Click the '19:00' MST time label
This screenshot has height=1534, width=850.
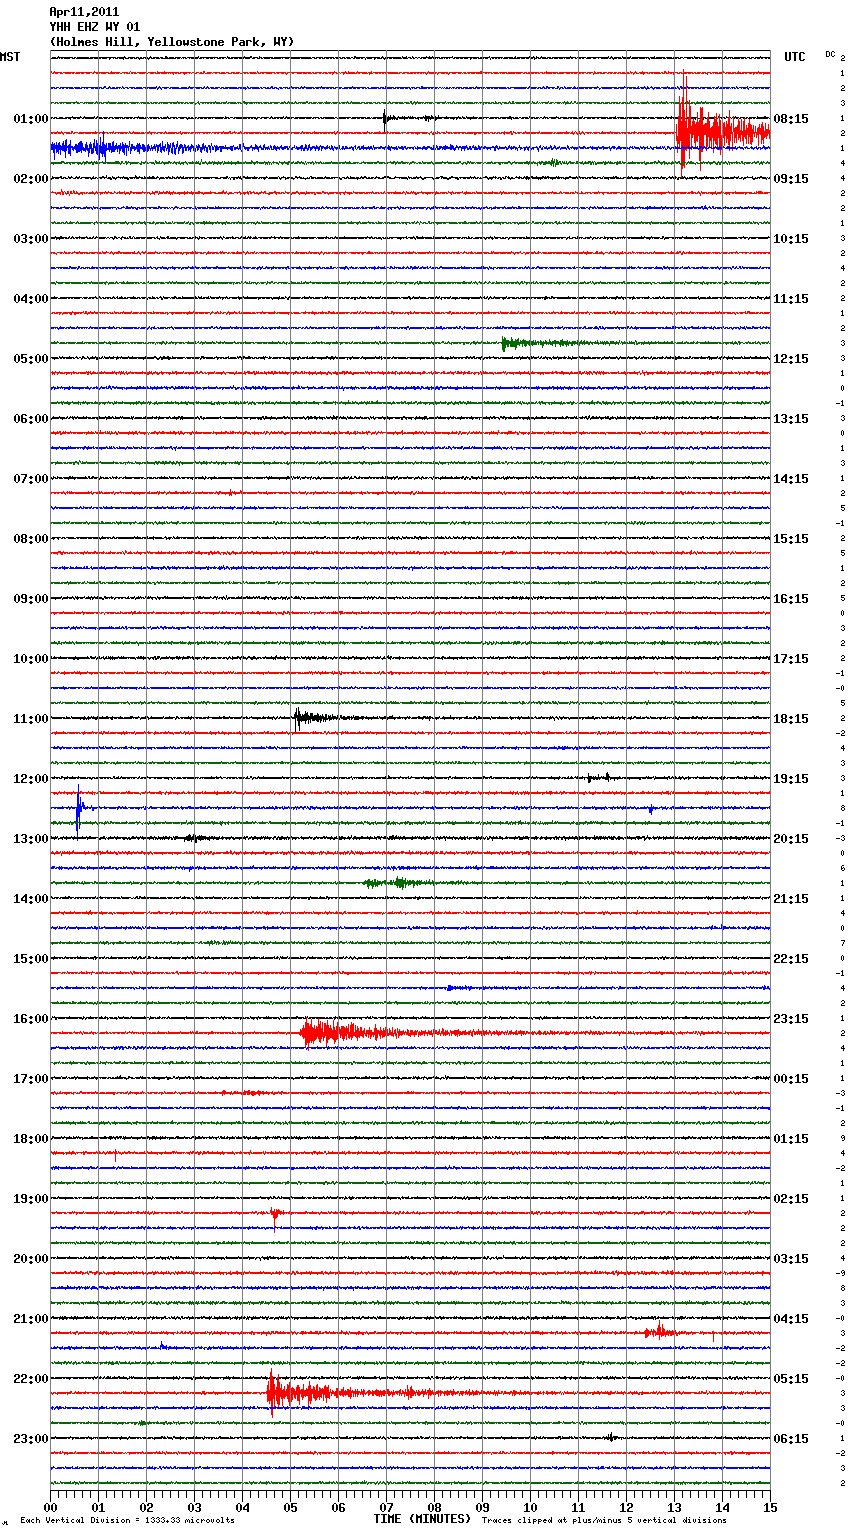click(31, 1199)
